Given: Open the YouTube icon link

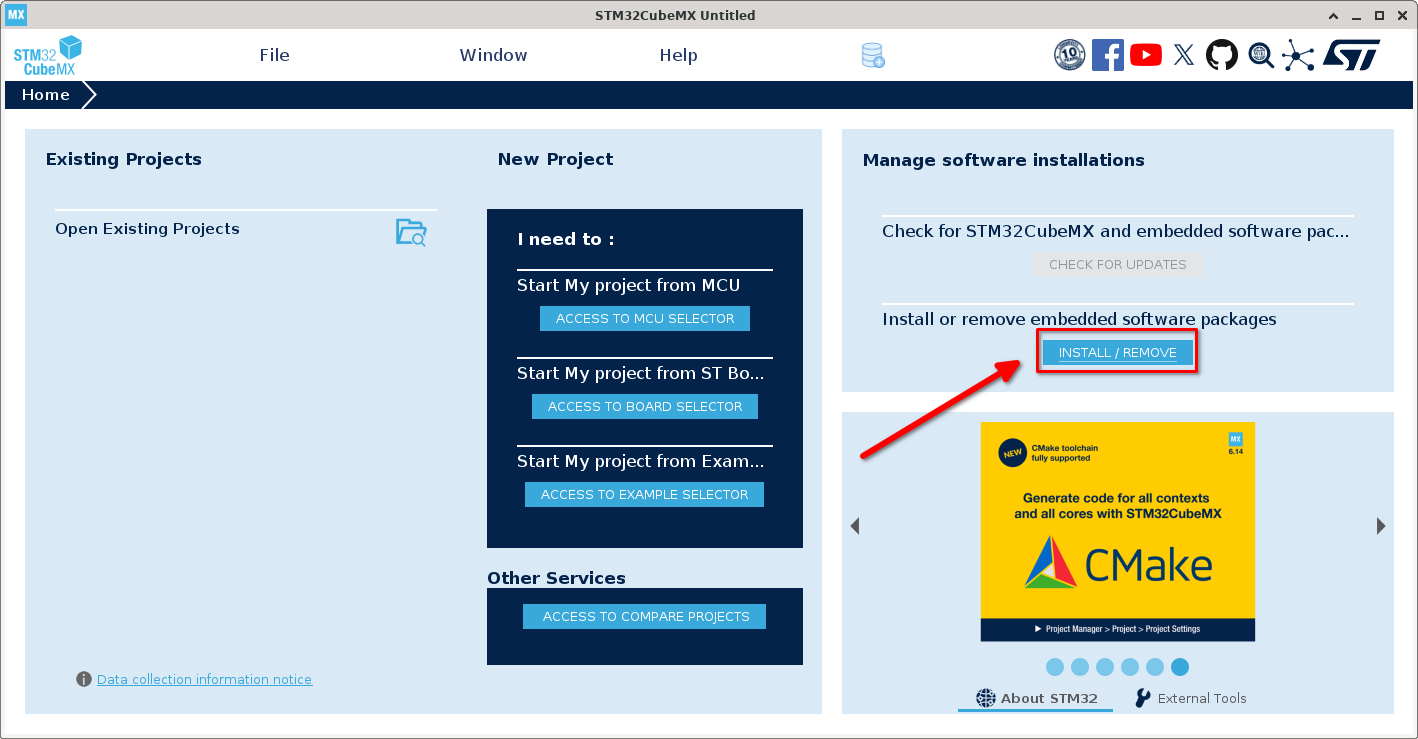Looking at the screenshot, I should click(x=1145, y=55).
